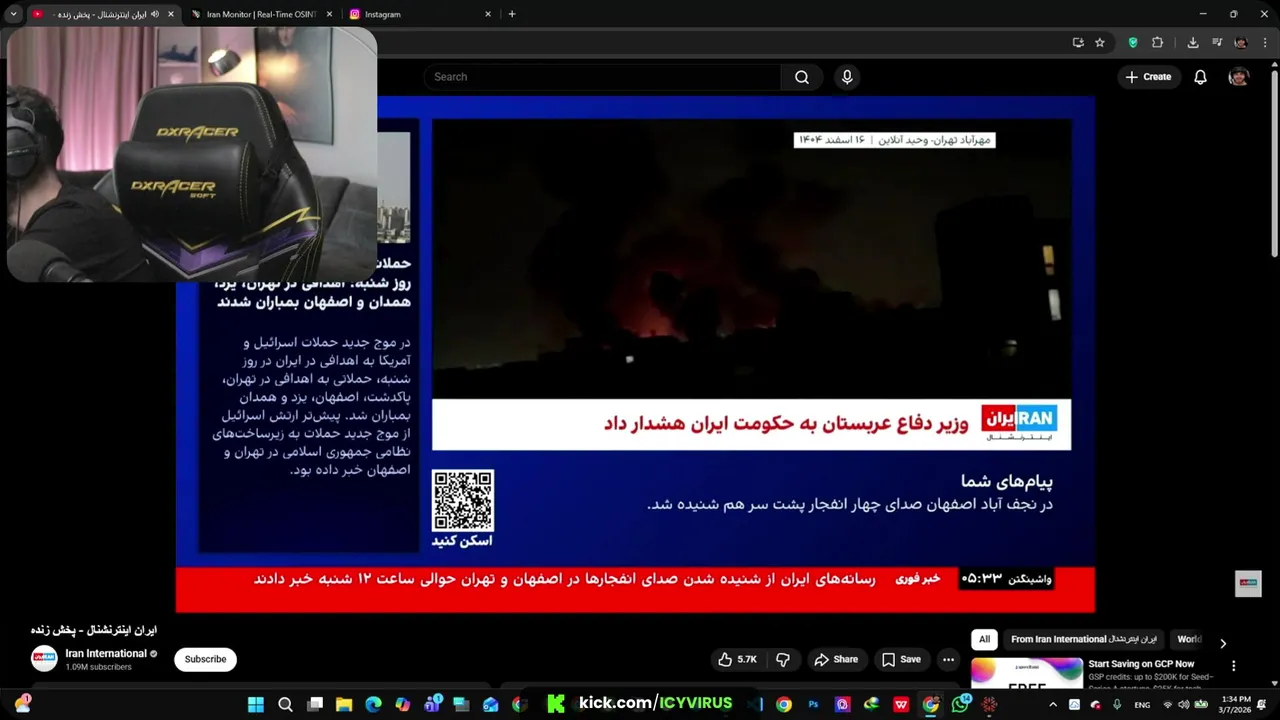Open the green shield extension
This screenshot has width=1280, height=720.
(x=1133, y=43)
